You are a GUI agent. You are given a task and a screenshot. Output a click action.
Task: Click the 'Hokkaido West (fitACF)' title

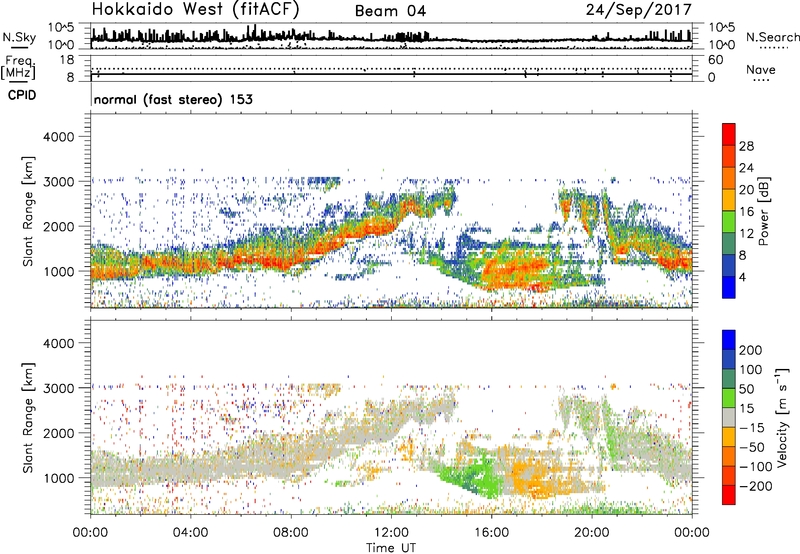click(x=195, y=10)
